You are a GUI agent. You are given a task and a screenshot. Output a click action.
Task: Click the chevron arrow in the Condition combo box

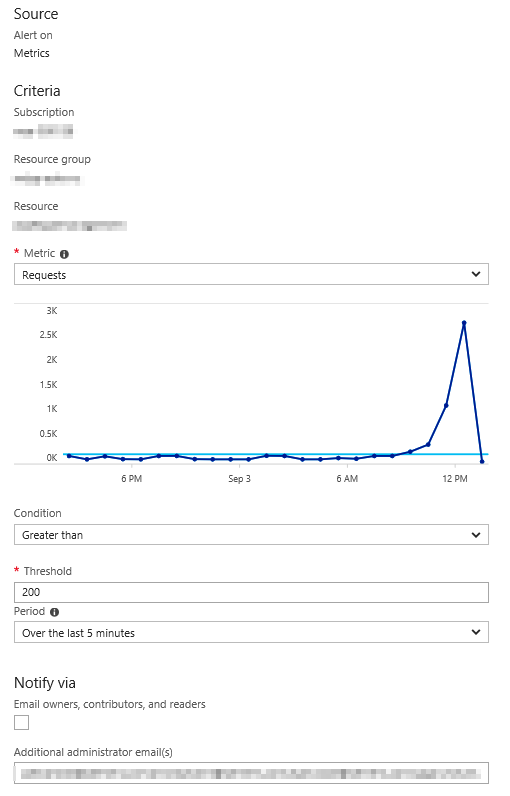[475, 535]
